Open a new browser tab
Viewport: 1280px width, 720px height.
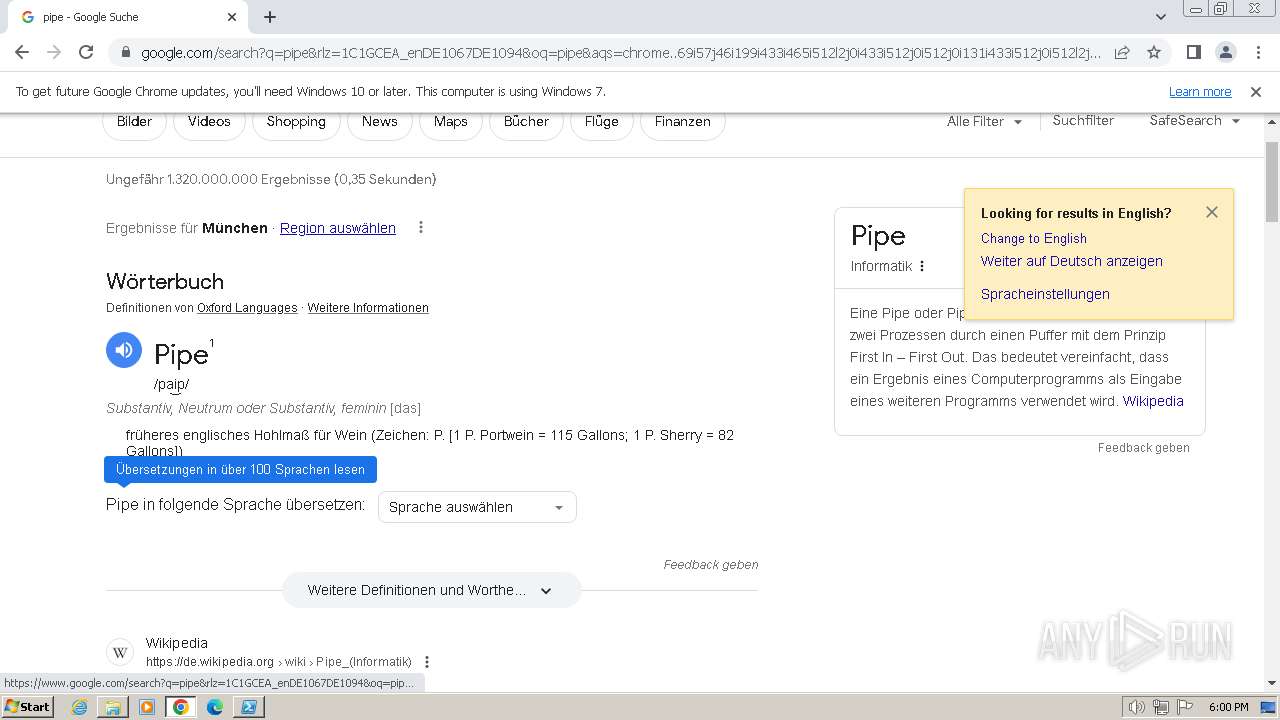270,17
